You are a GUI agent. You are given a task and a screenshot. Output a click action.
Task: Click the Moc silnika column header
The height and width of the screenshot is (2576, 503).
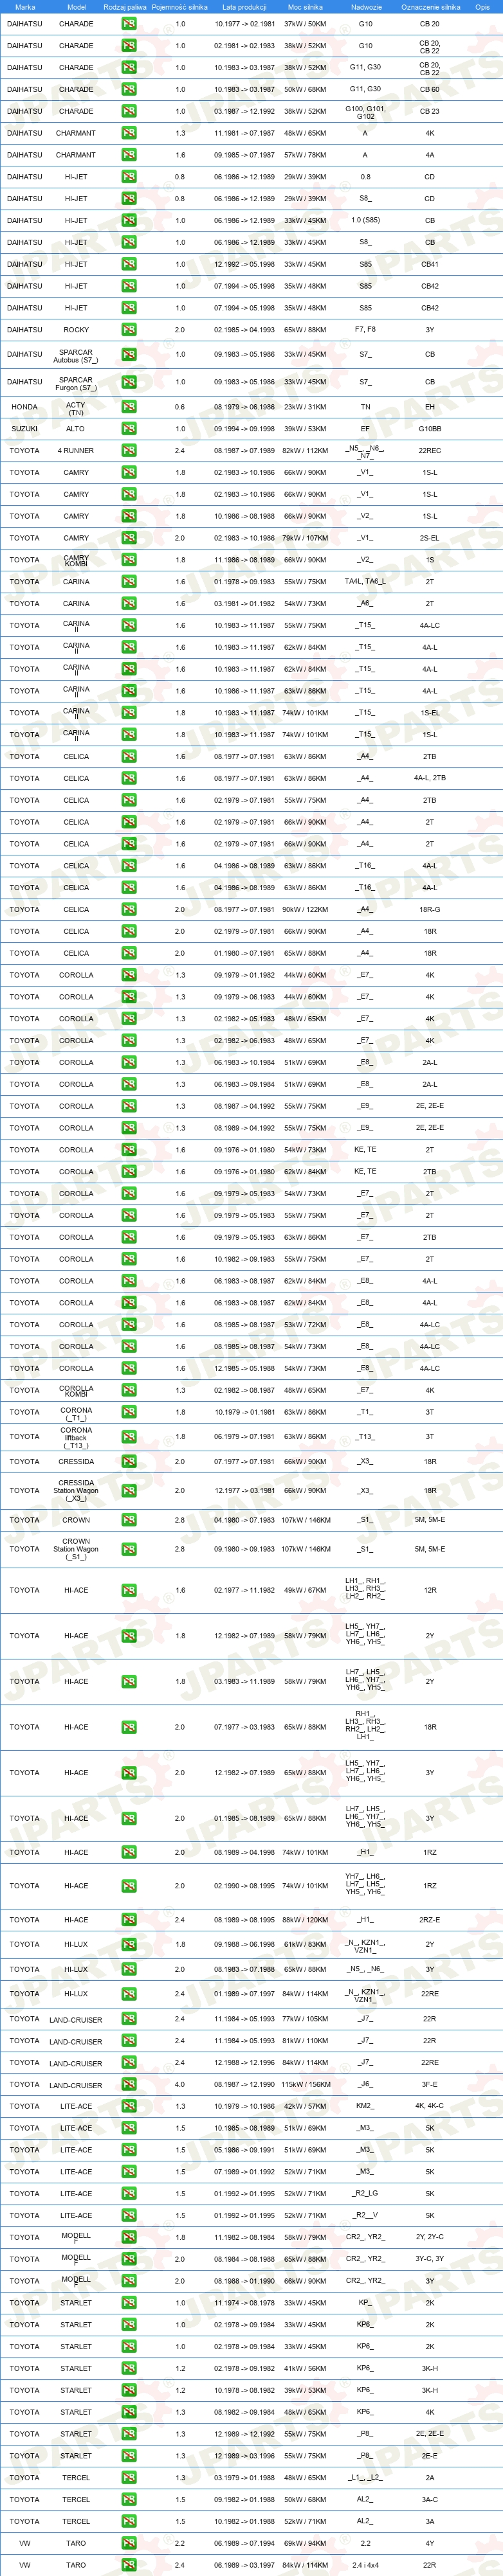click(x=305, y=7)
